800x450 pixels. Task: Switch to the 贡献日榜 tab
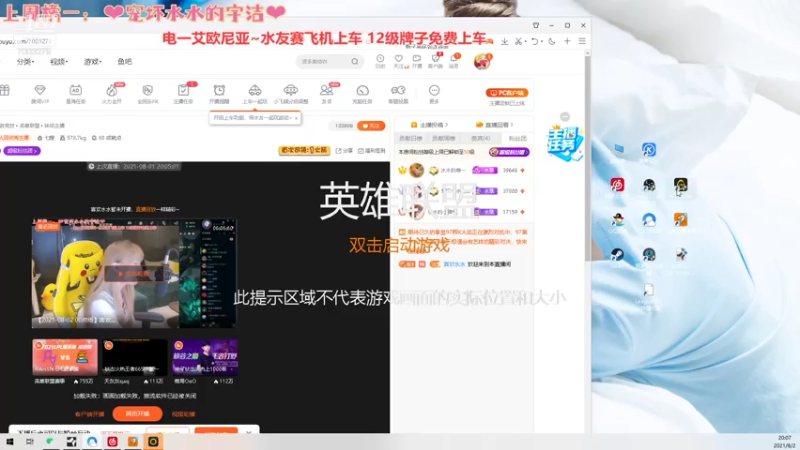(410, 138)
